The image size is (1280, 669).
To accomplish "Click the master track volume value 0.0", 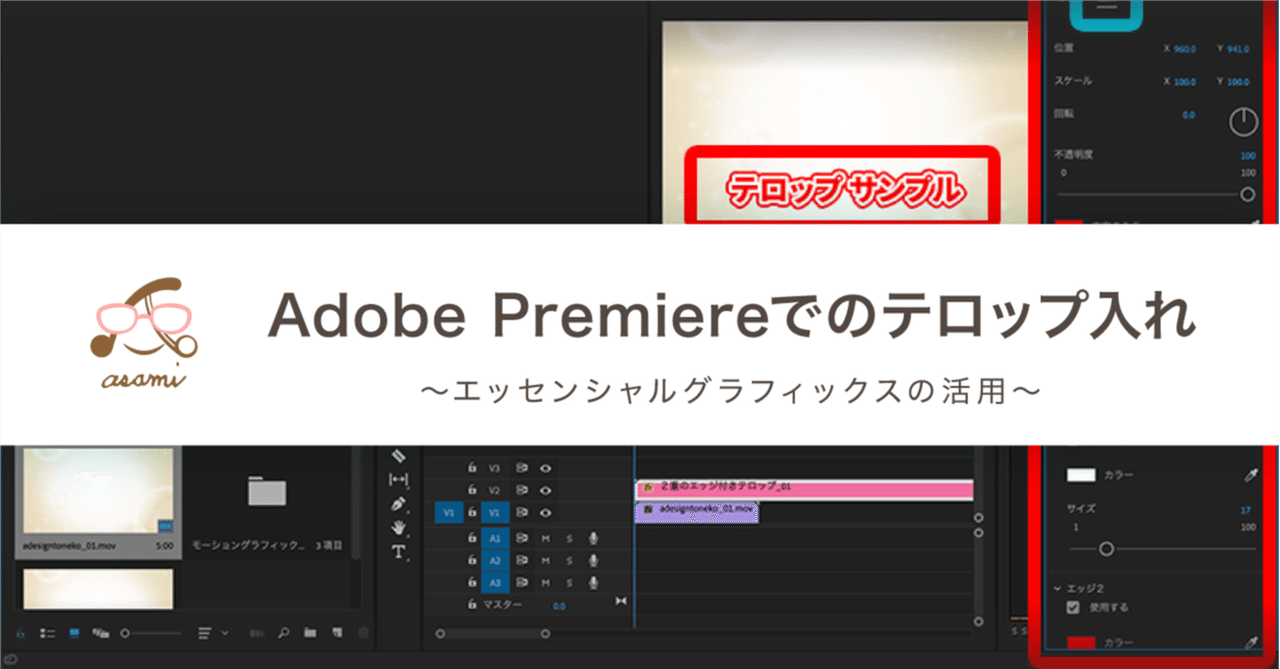I will 559,605.
